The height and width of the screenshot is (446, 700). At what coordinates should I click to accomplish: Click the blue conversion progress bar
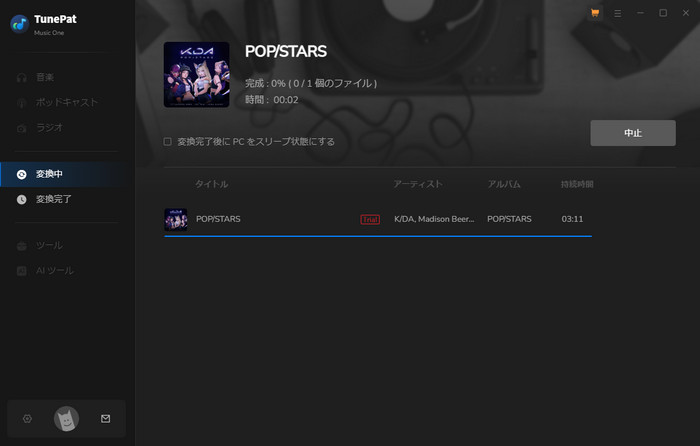pyautogui.click(x=378, y=236)
